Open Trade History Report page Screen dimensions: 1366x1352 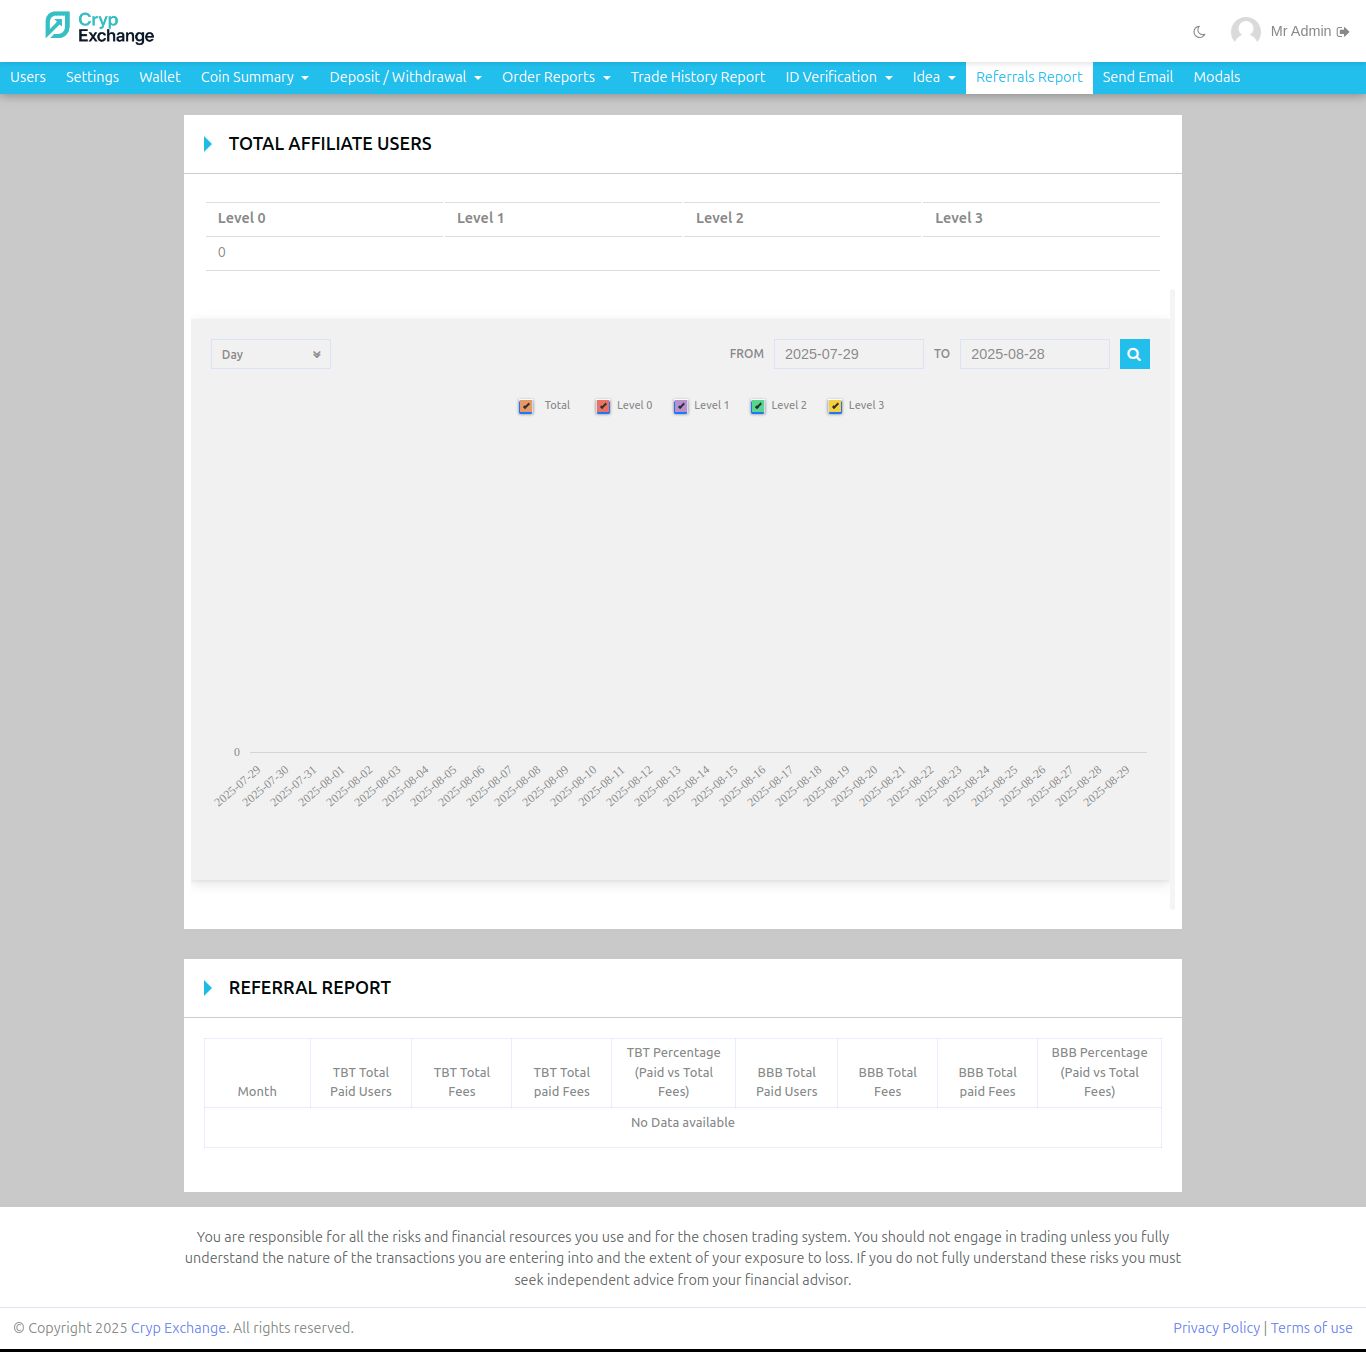[698, 77]
